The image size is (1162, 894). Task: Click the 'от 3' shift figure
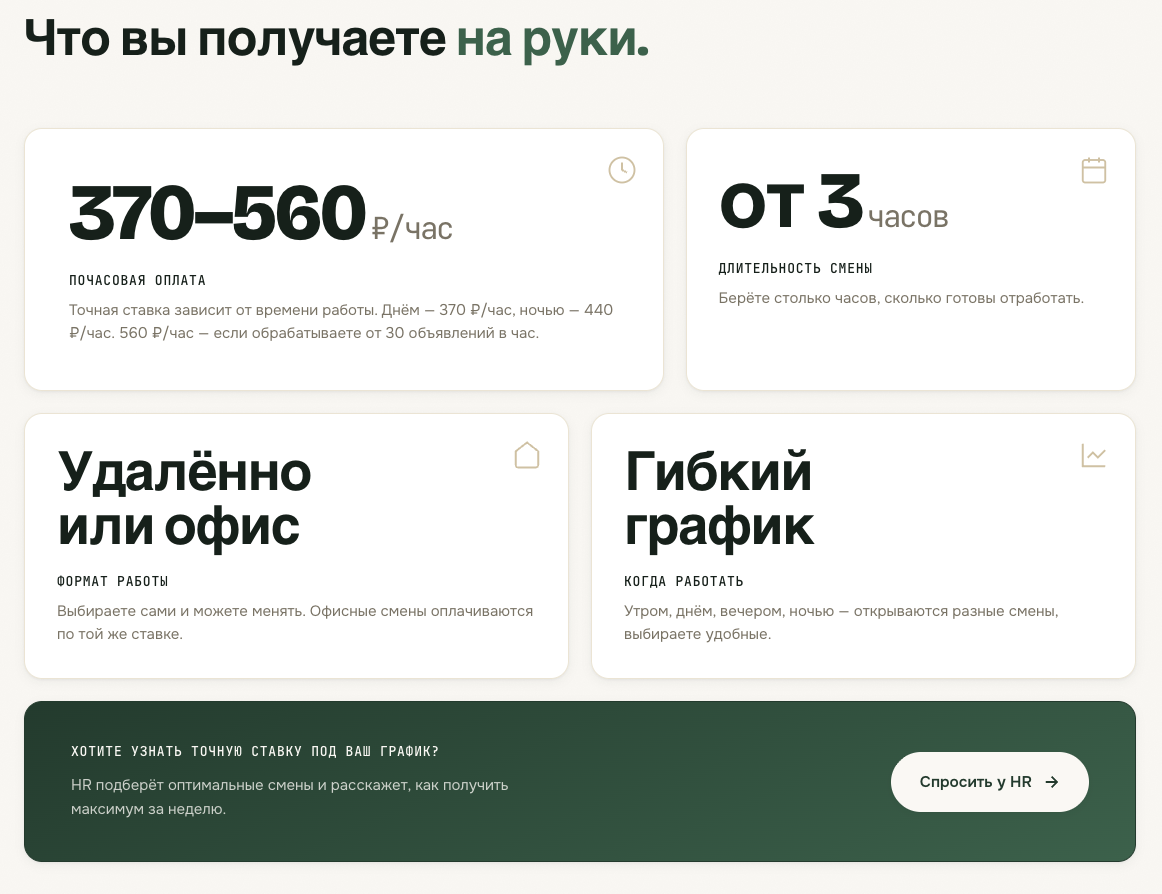pos(791,202)
